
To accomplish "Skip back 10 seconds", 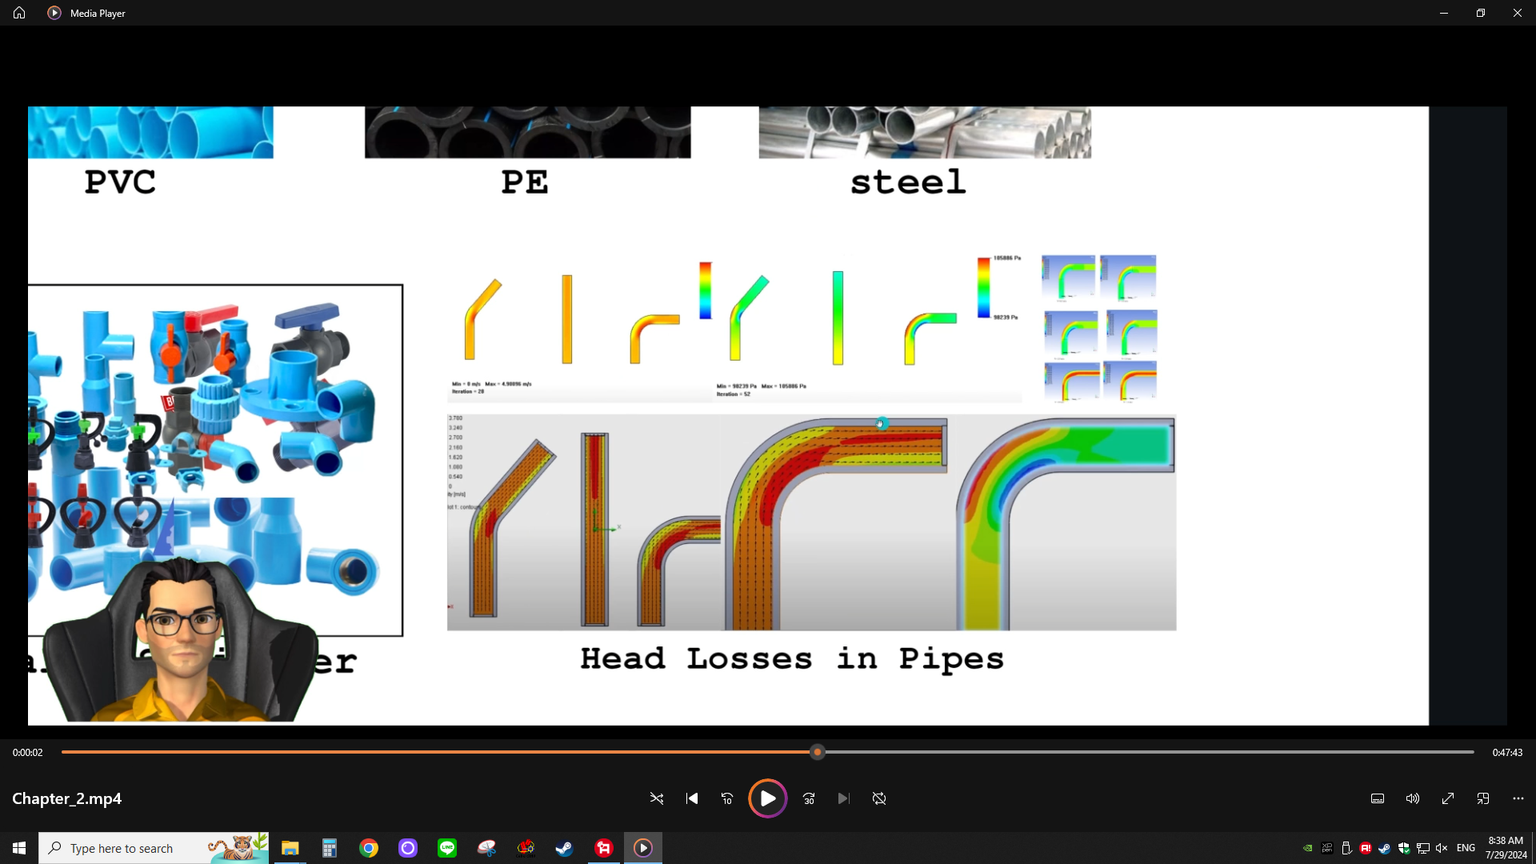I will 727,798.
